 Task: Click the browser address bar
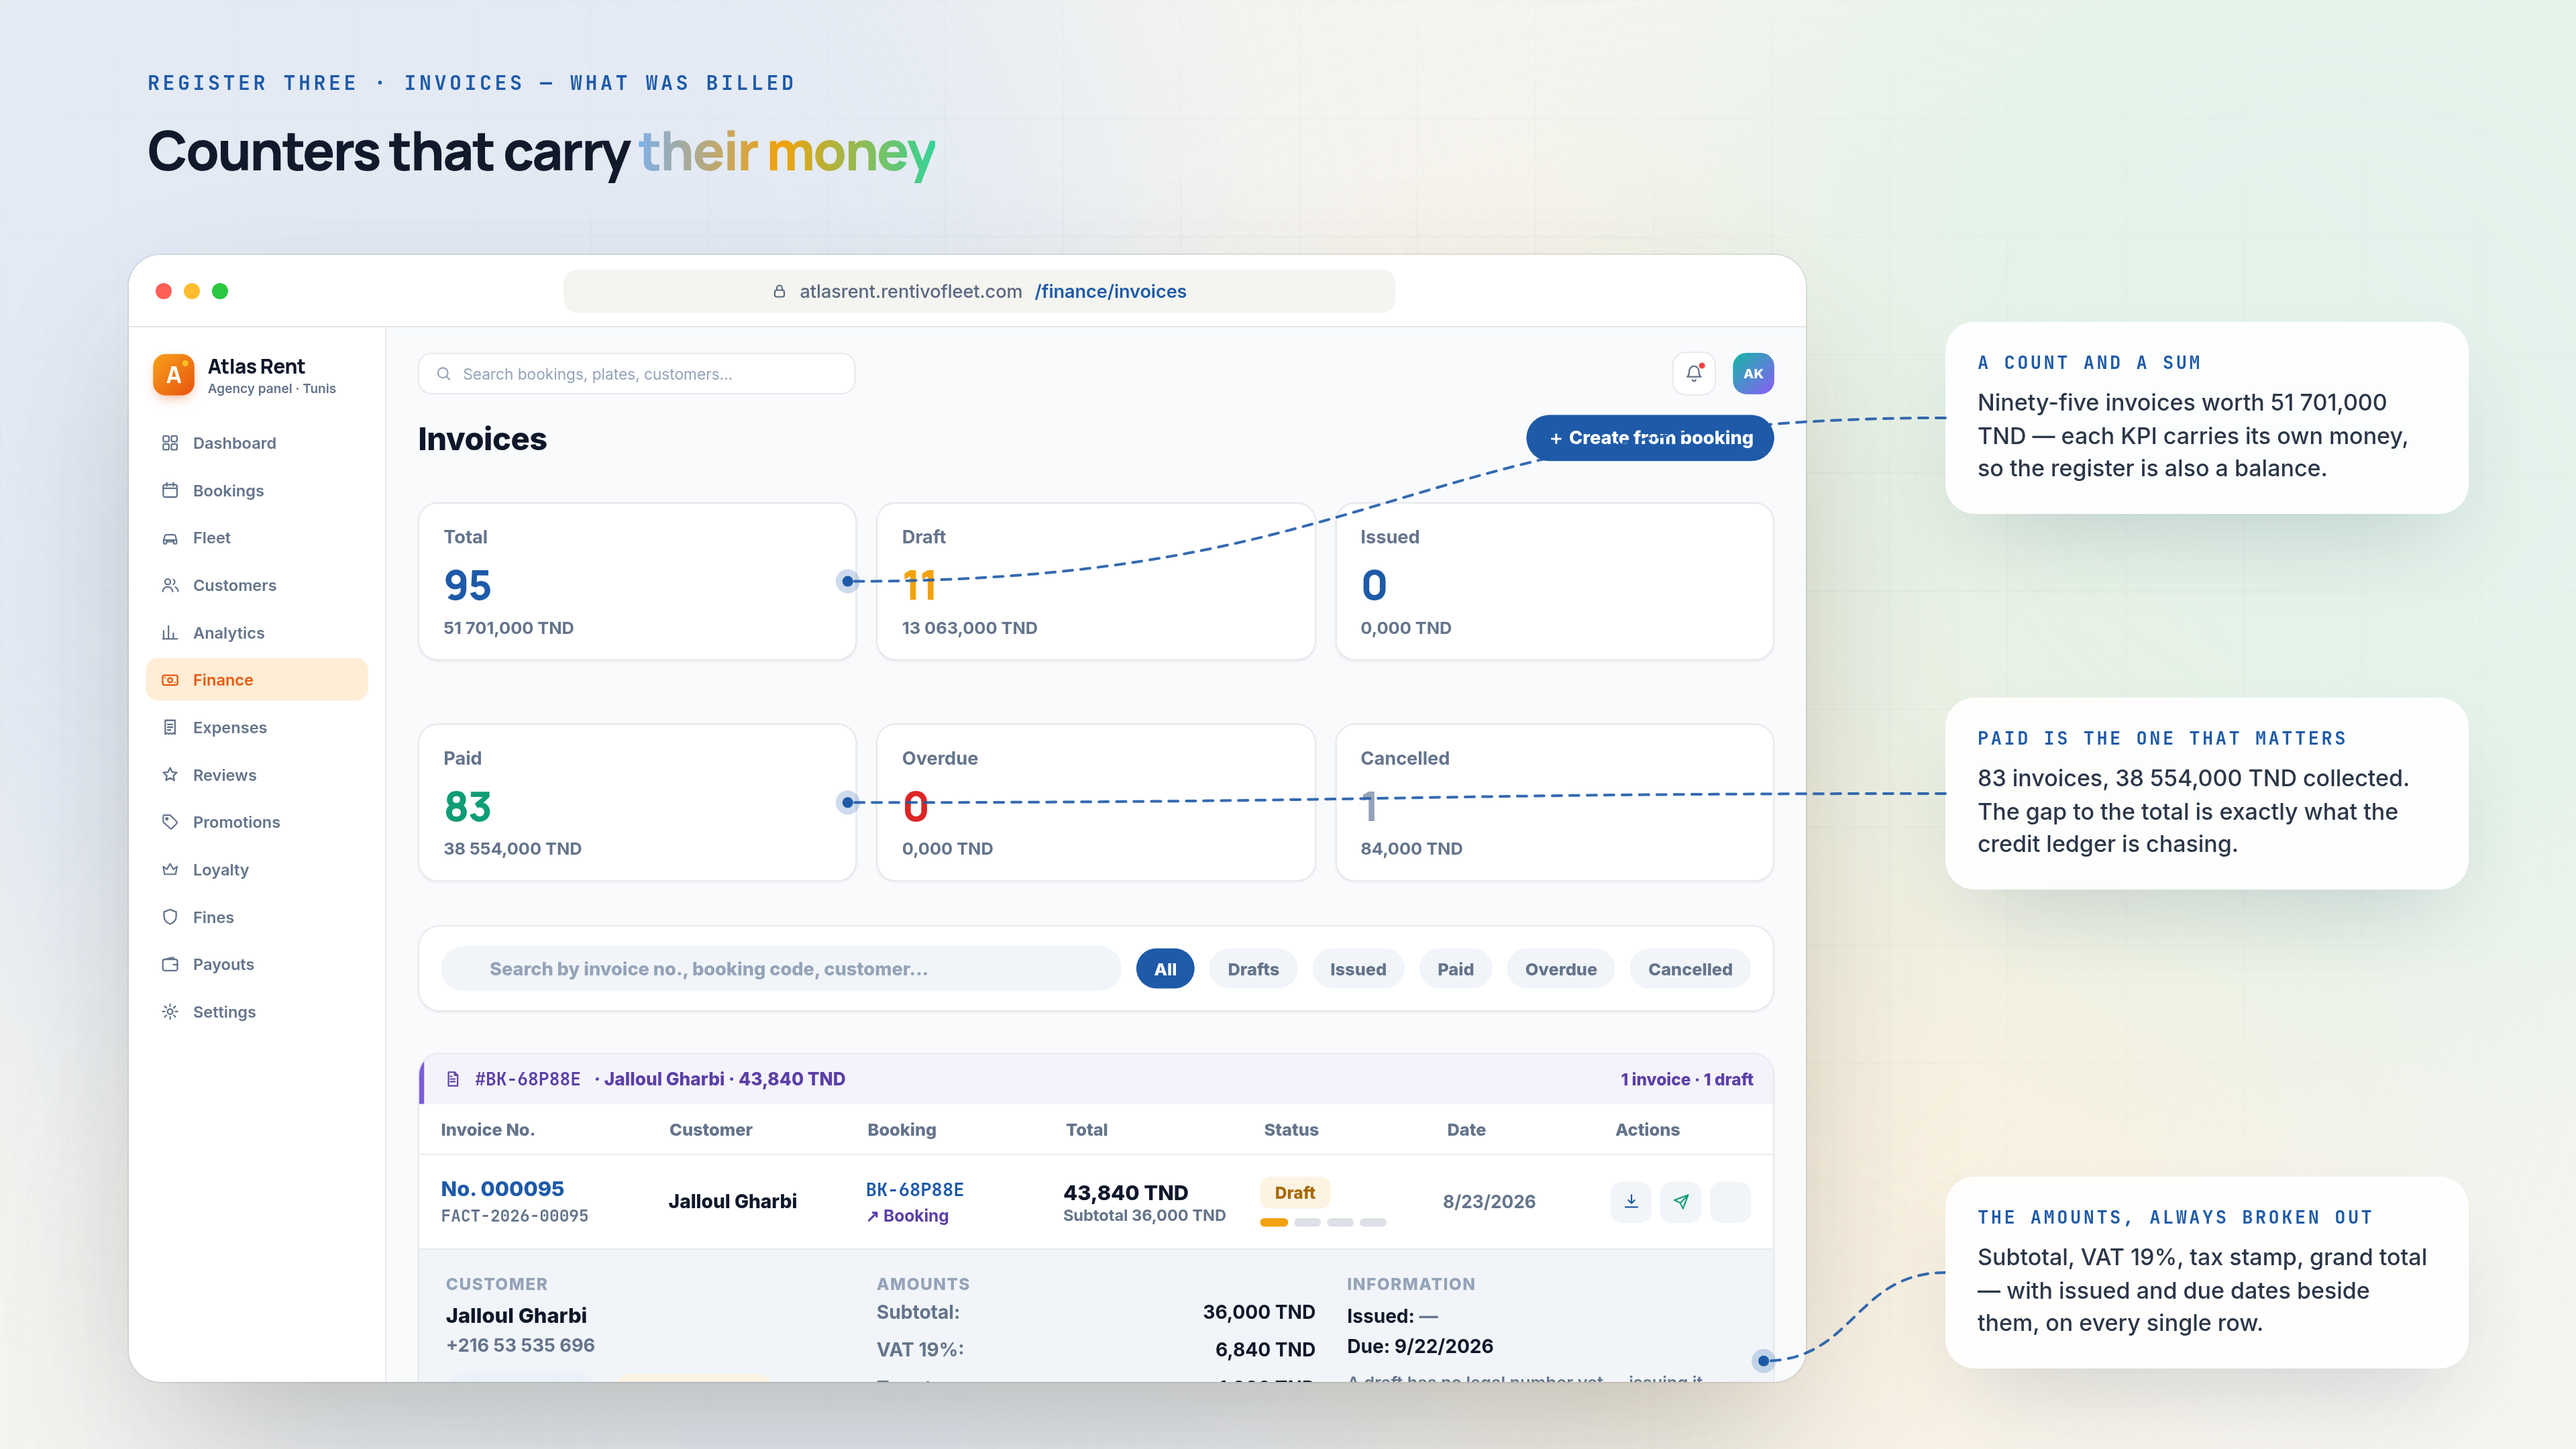(979, 291)
